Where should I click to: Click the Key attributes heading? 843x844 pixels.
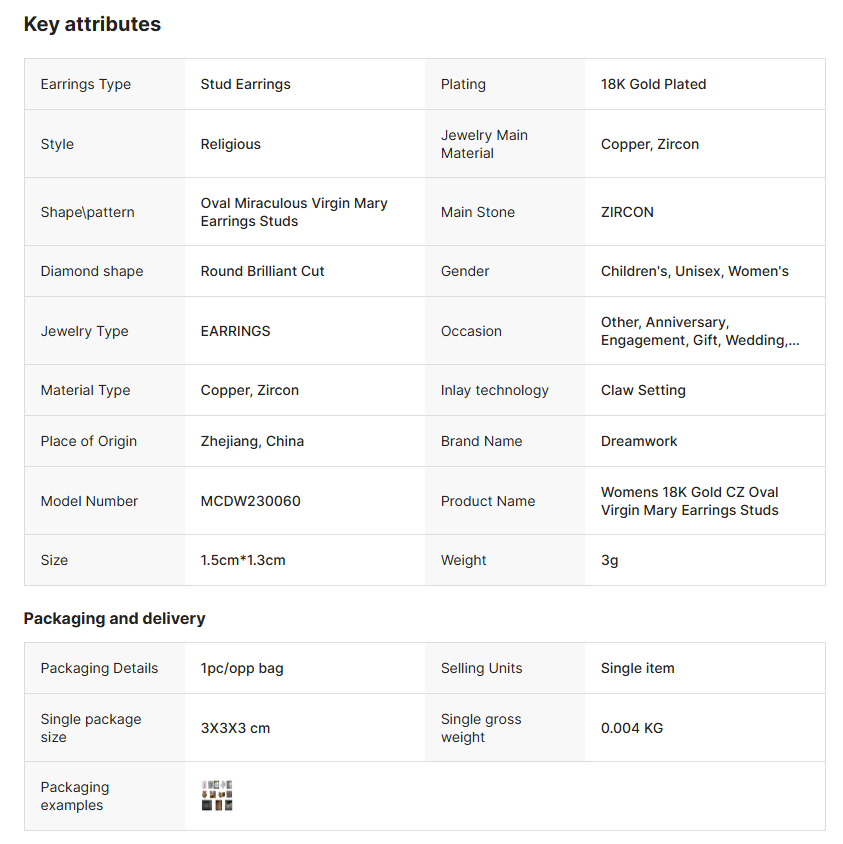point(92,25)
